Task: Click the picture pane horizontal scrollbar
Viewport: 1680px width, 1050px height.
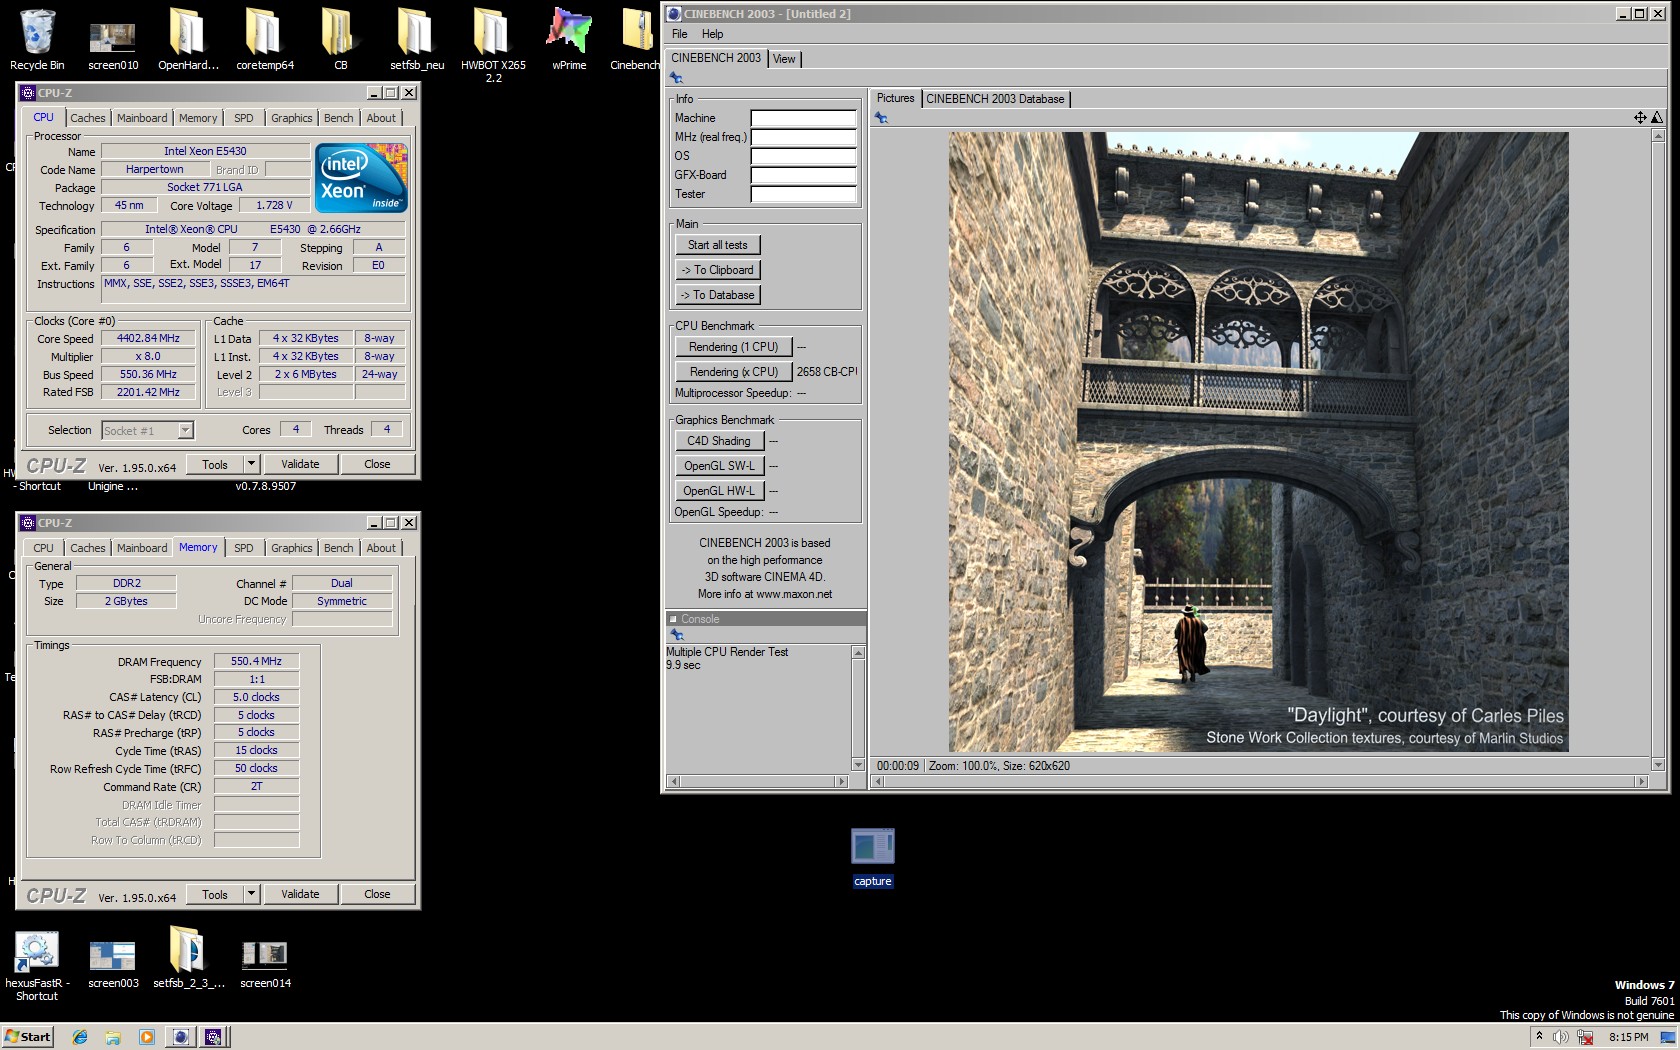Action: [x=1260, y=781]
